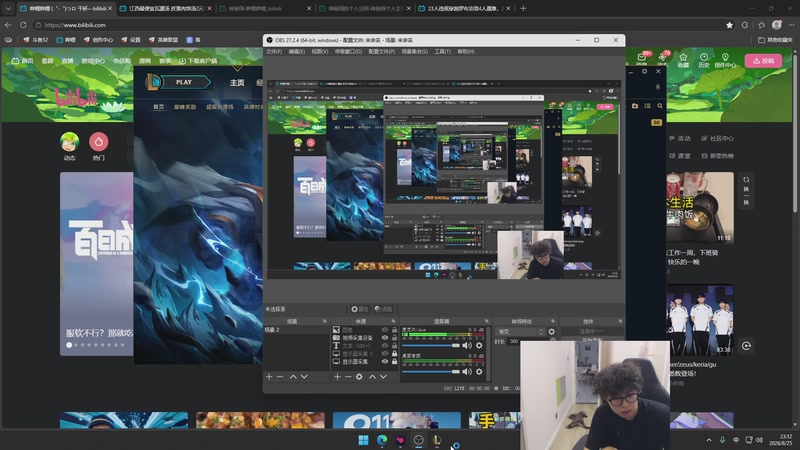Viewport: 800px width, 450px height.
Task: Open OBS File (文件) menu
Action: click(x=273, y=52)
